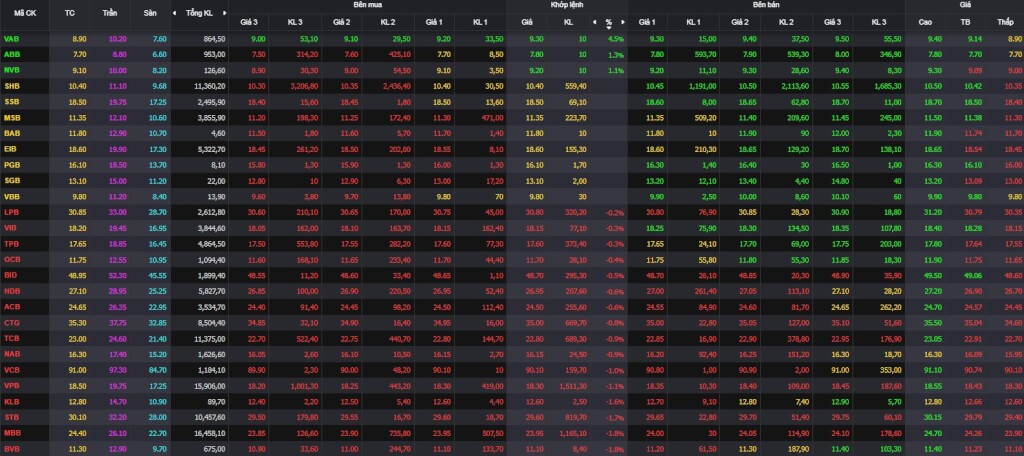Open ticker NVB
This screenshot has width=1024, height=456.
click(x=12, y=71)
